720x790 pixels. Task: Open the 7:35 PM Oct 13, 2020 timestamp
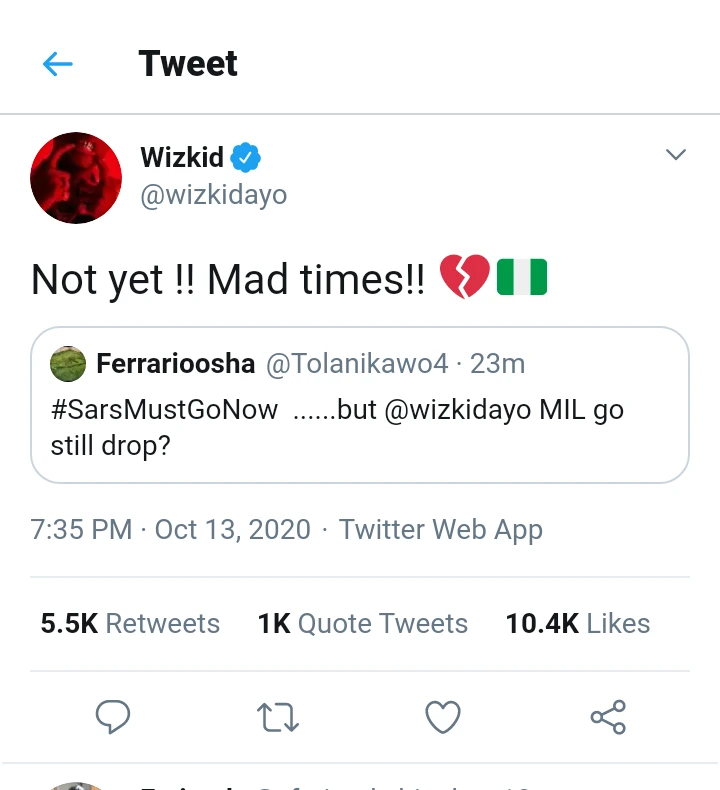171,529
